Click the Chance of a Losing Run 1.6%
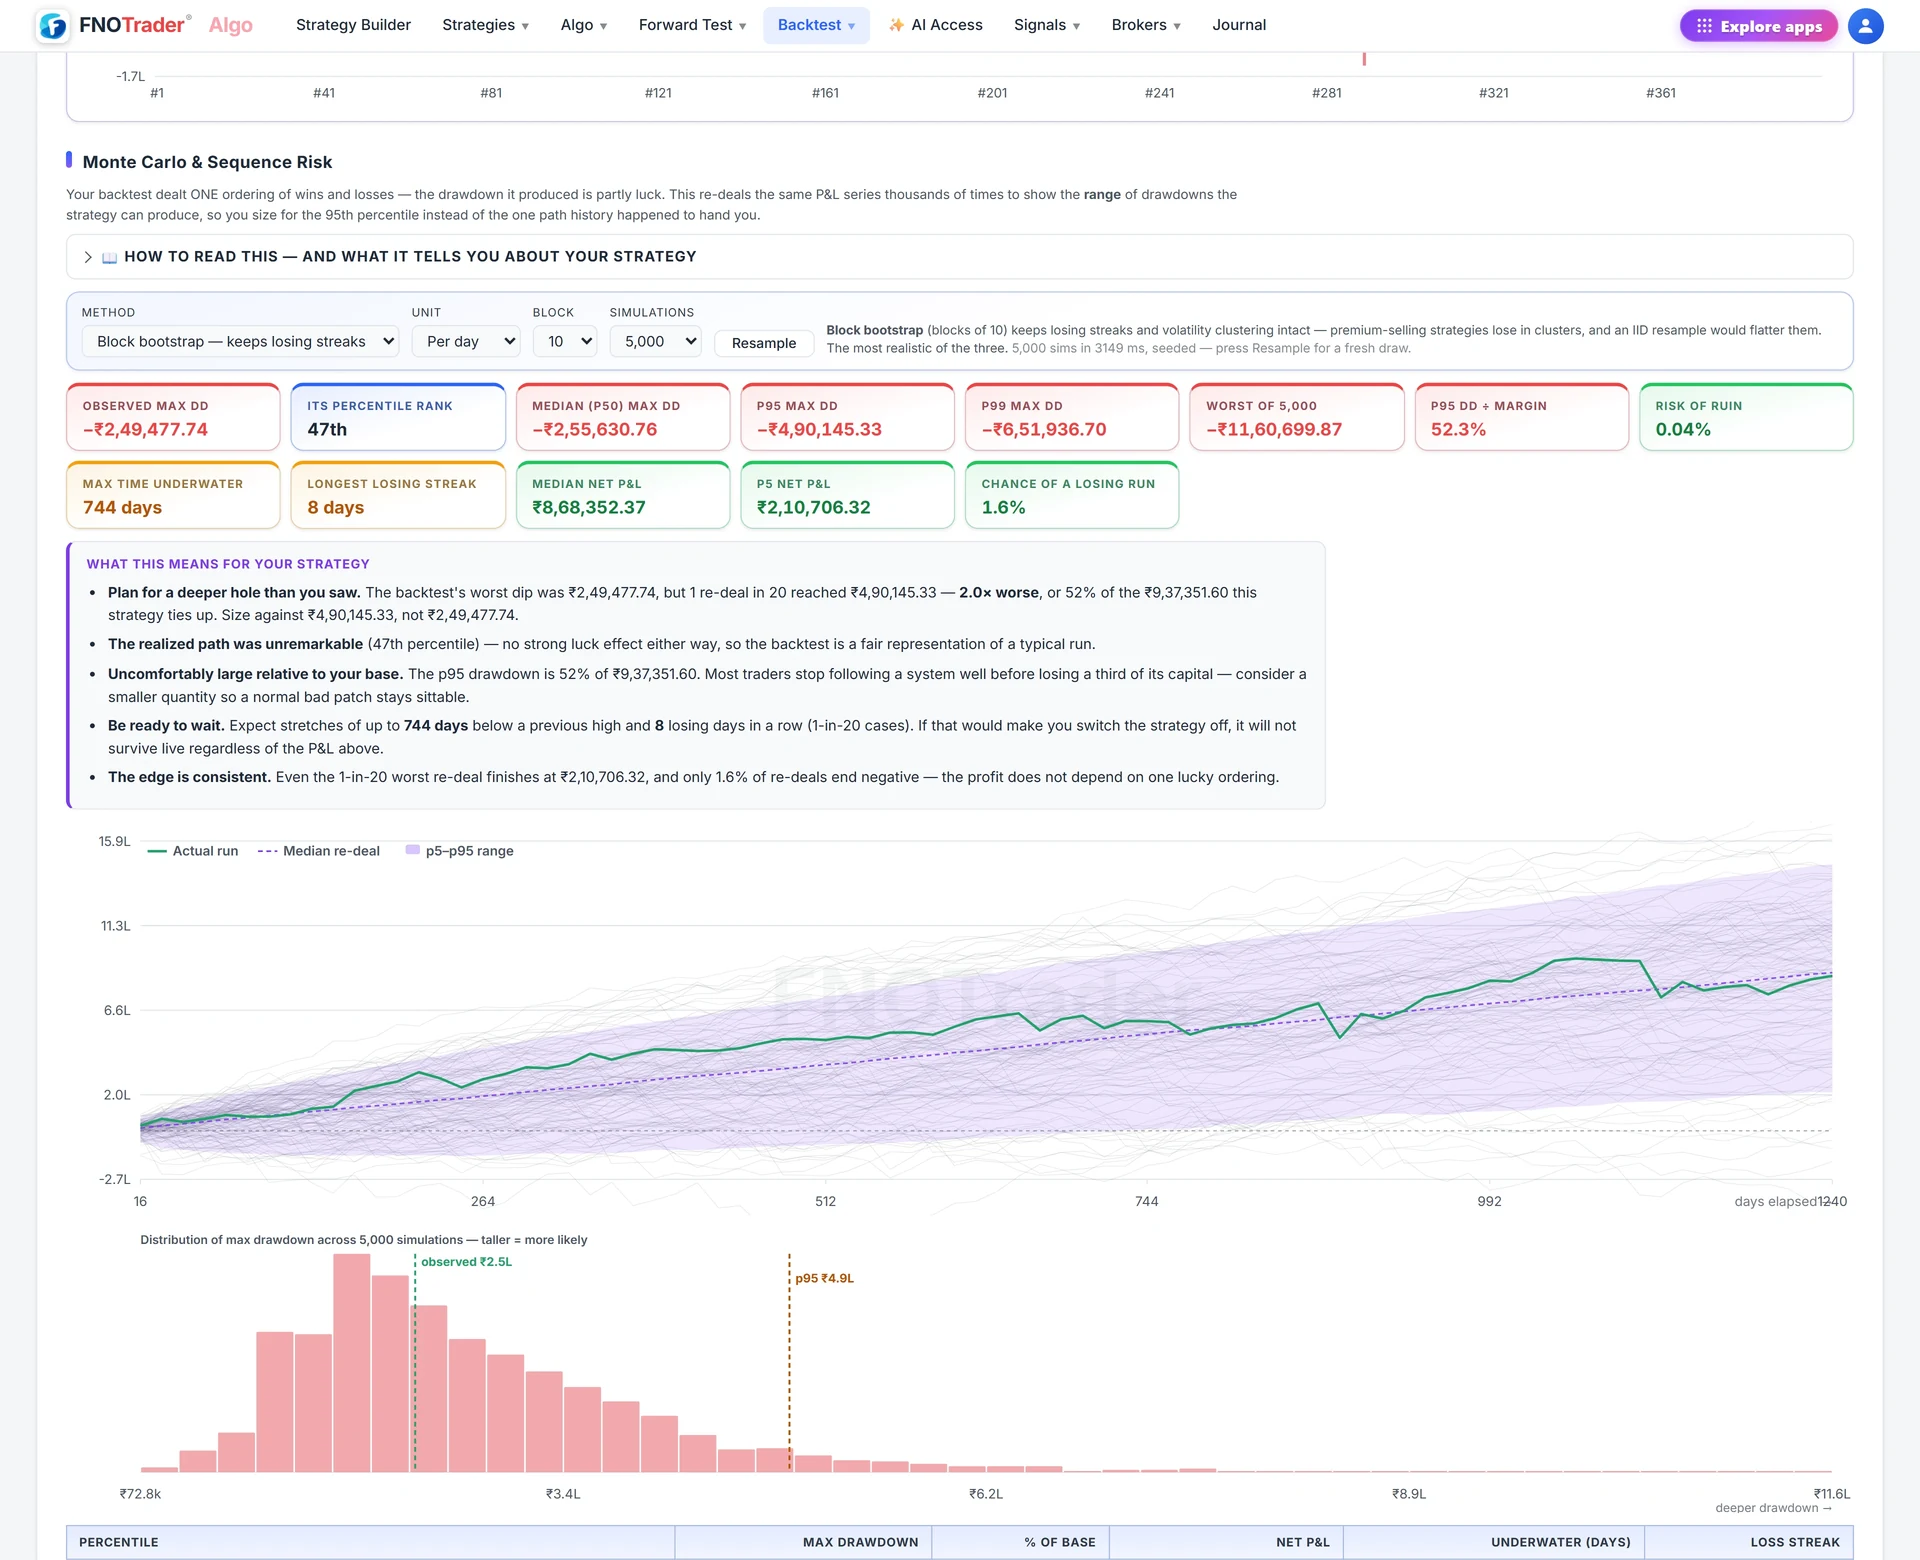This screenshot has height=1560, width=1920. (x=1003, y=507)
